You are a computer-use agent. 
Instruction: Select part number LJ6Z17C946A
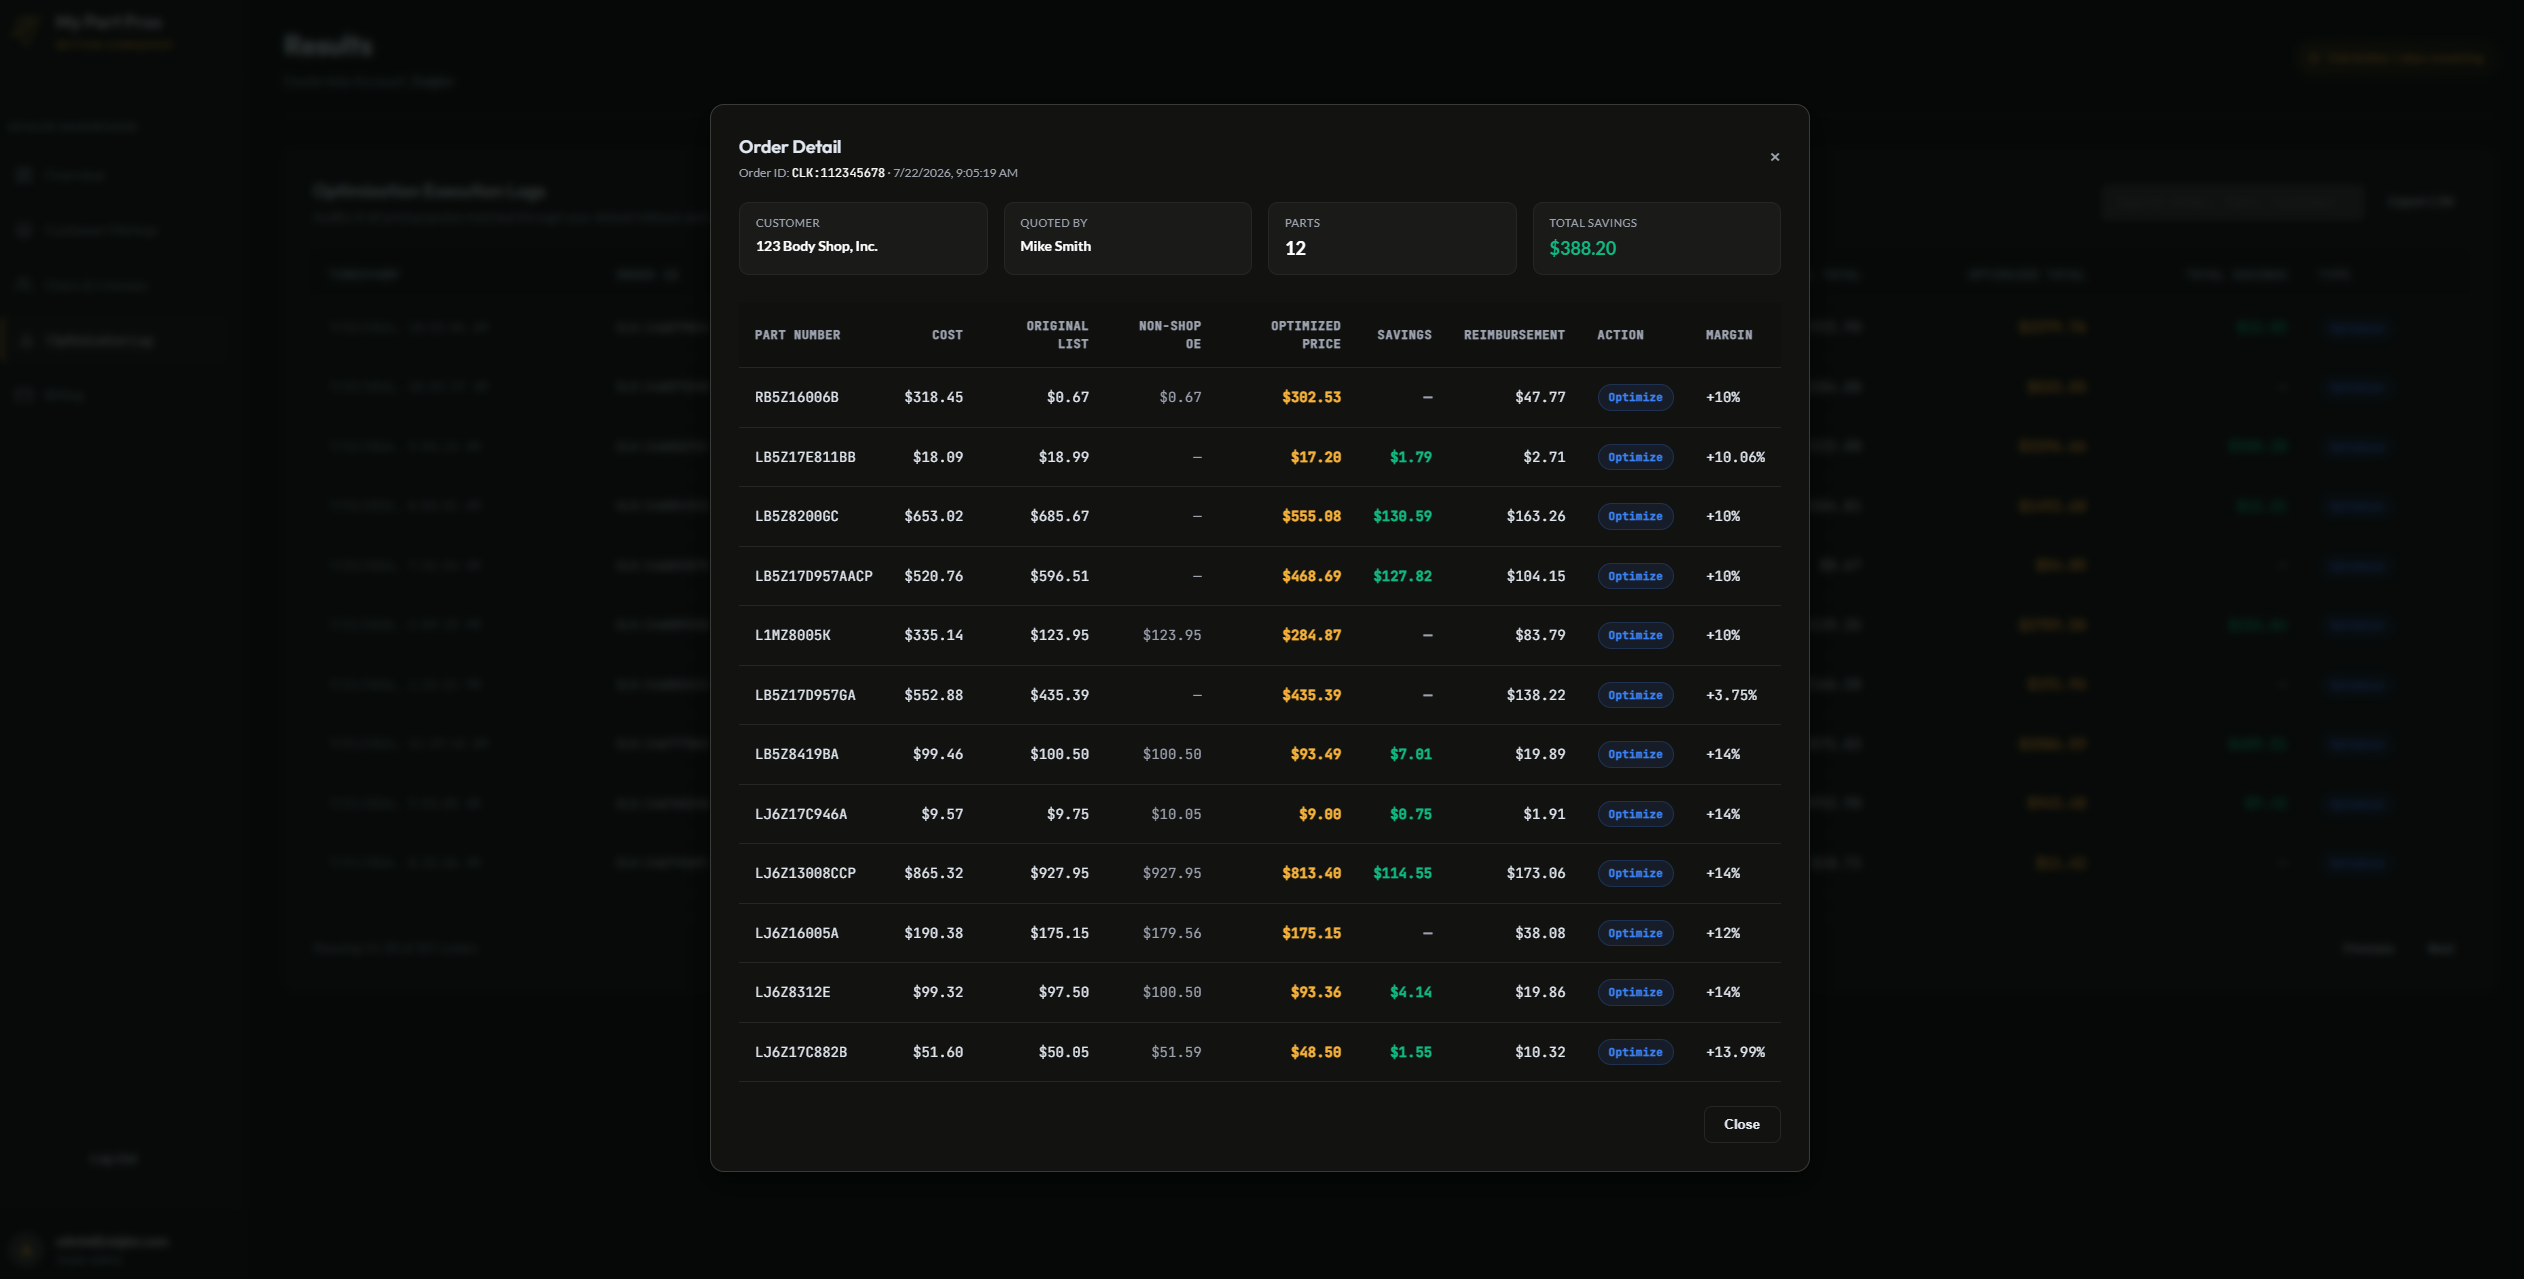coord(801,814)
